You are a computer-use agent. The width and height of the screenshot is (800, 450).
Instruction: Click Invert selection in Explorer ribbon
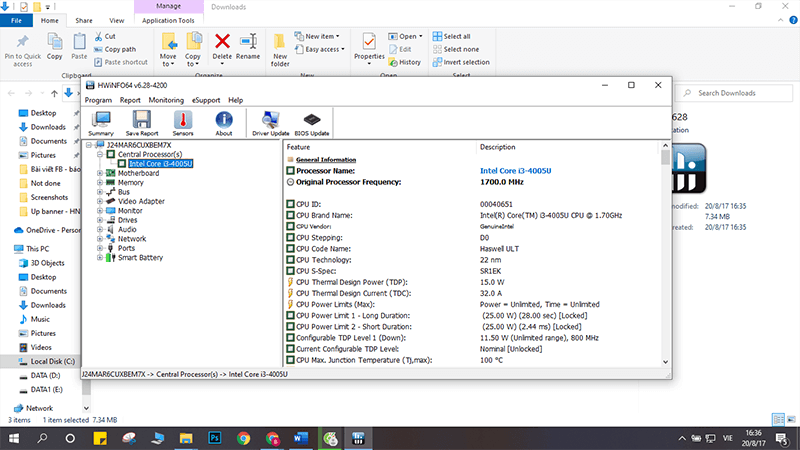coord(461,62)
